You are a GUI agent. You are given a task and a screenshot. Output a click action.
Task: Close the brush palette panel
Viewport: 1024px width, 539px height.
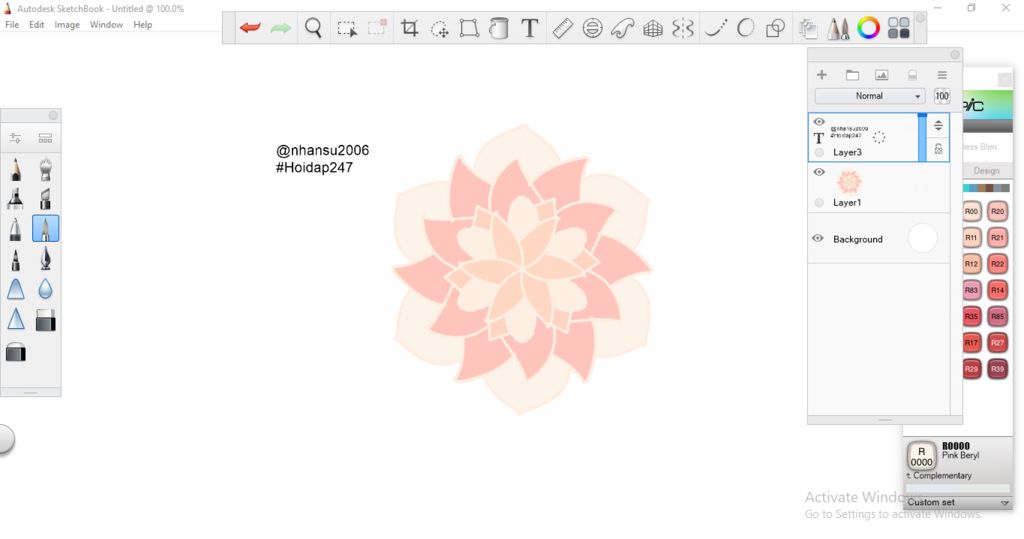coord(53,116)
